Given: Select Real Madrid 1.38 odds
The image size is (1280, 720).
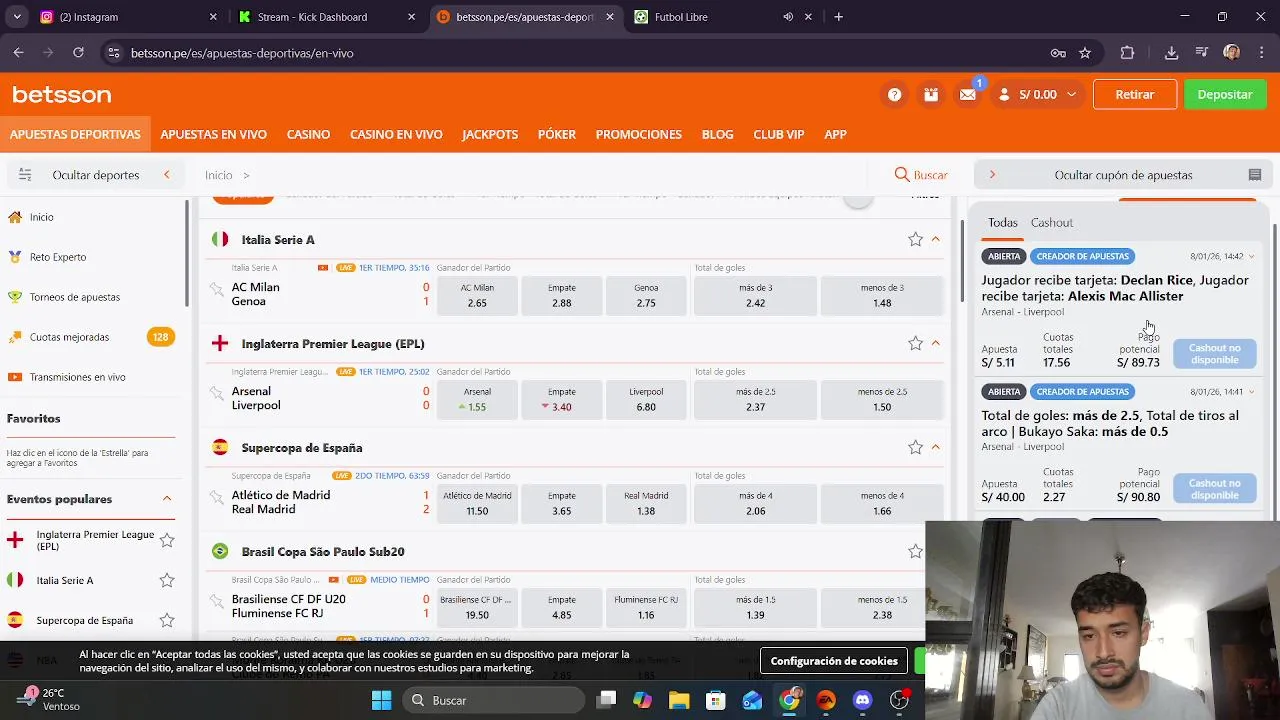Looking at the screenshot, I should 646,503.
